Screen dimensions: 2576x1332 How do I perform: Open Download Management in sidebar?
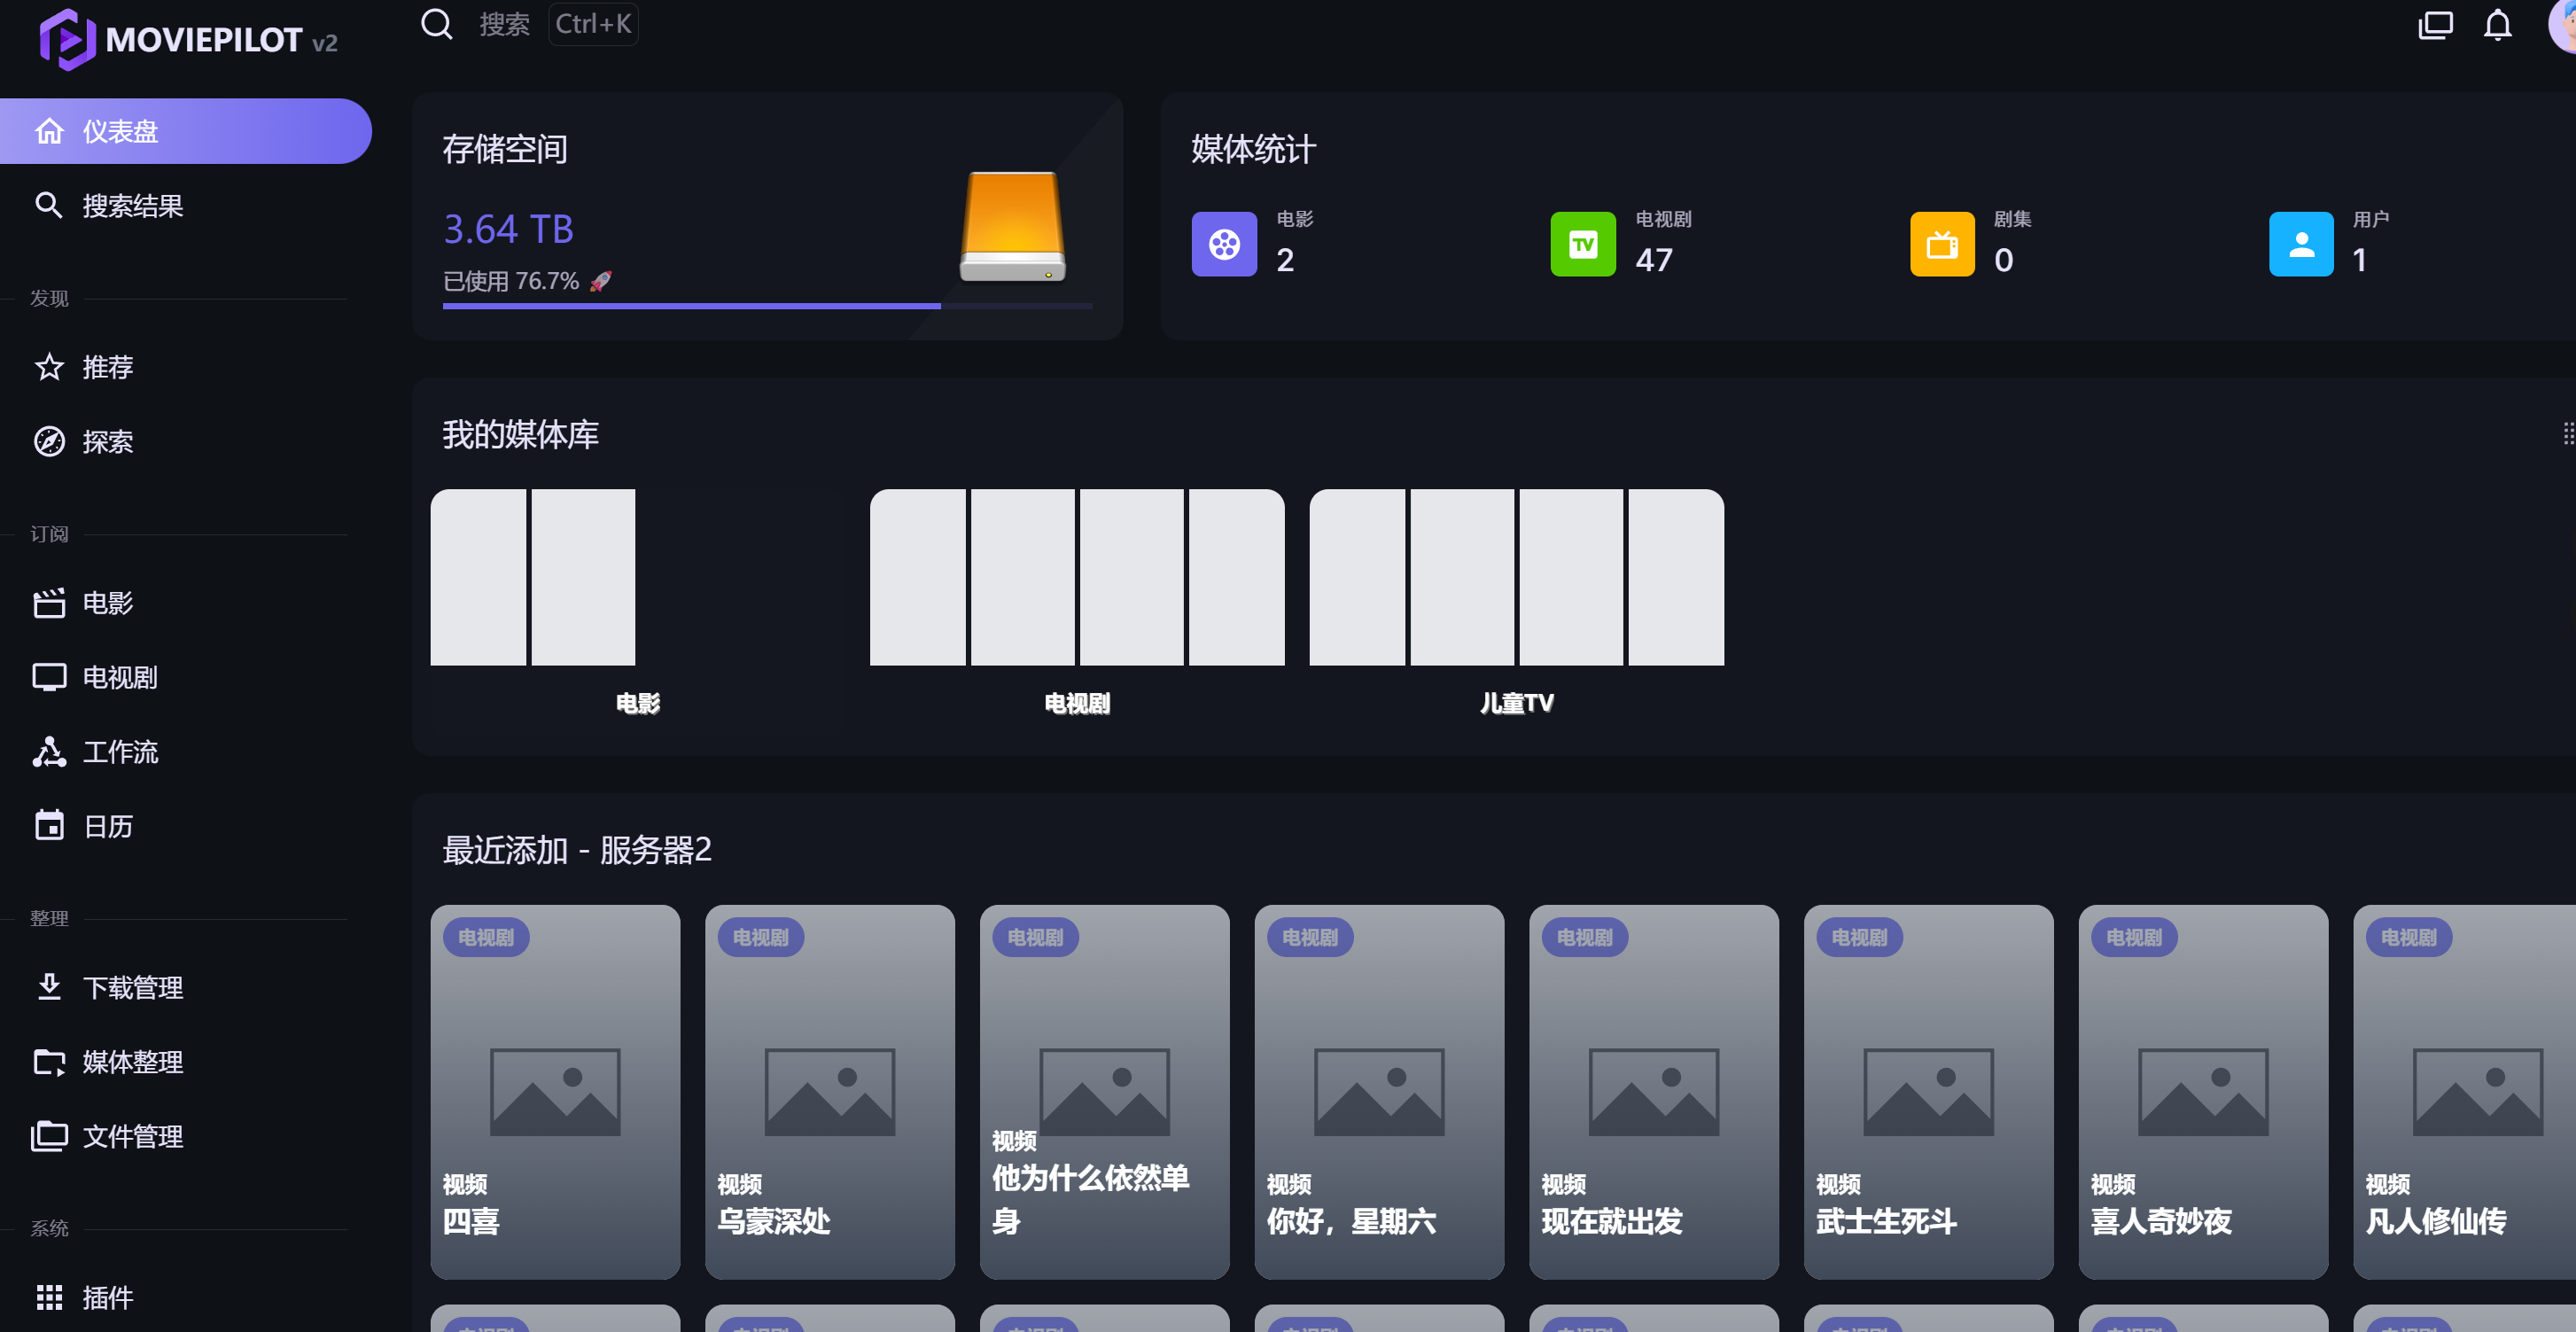(132, 988)
